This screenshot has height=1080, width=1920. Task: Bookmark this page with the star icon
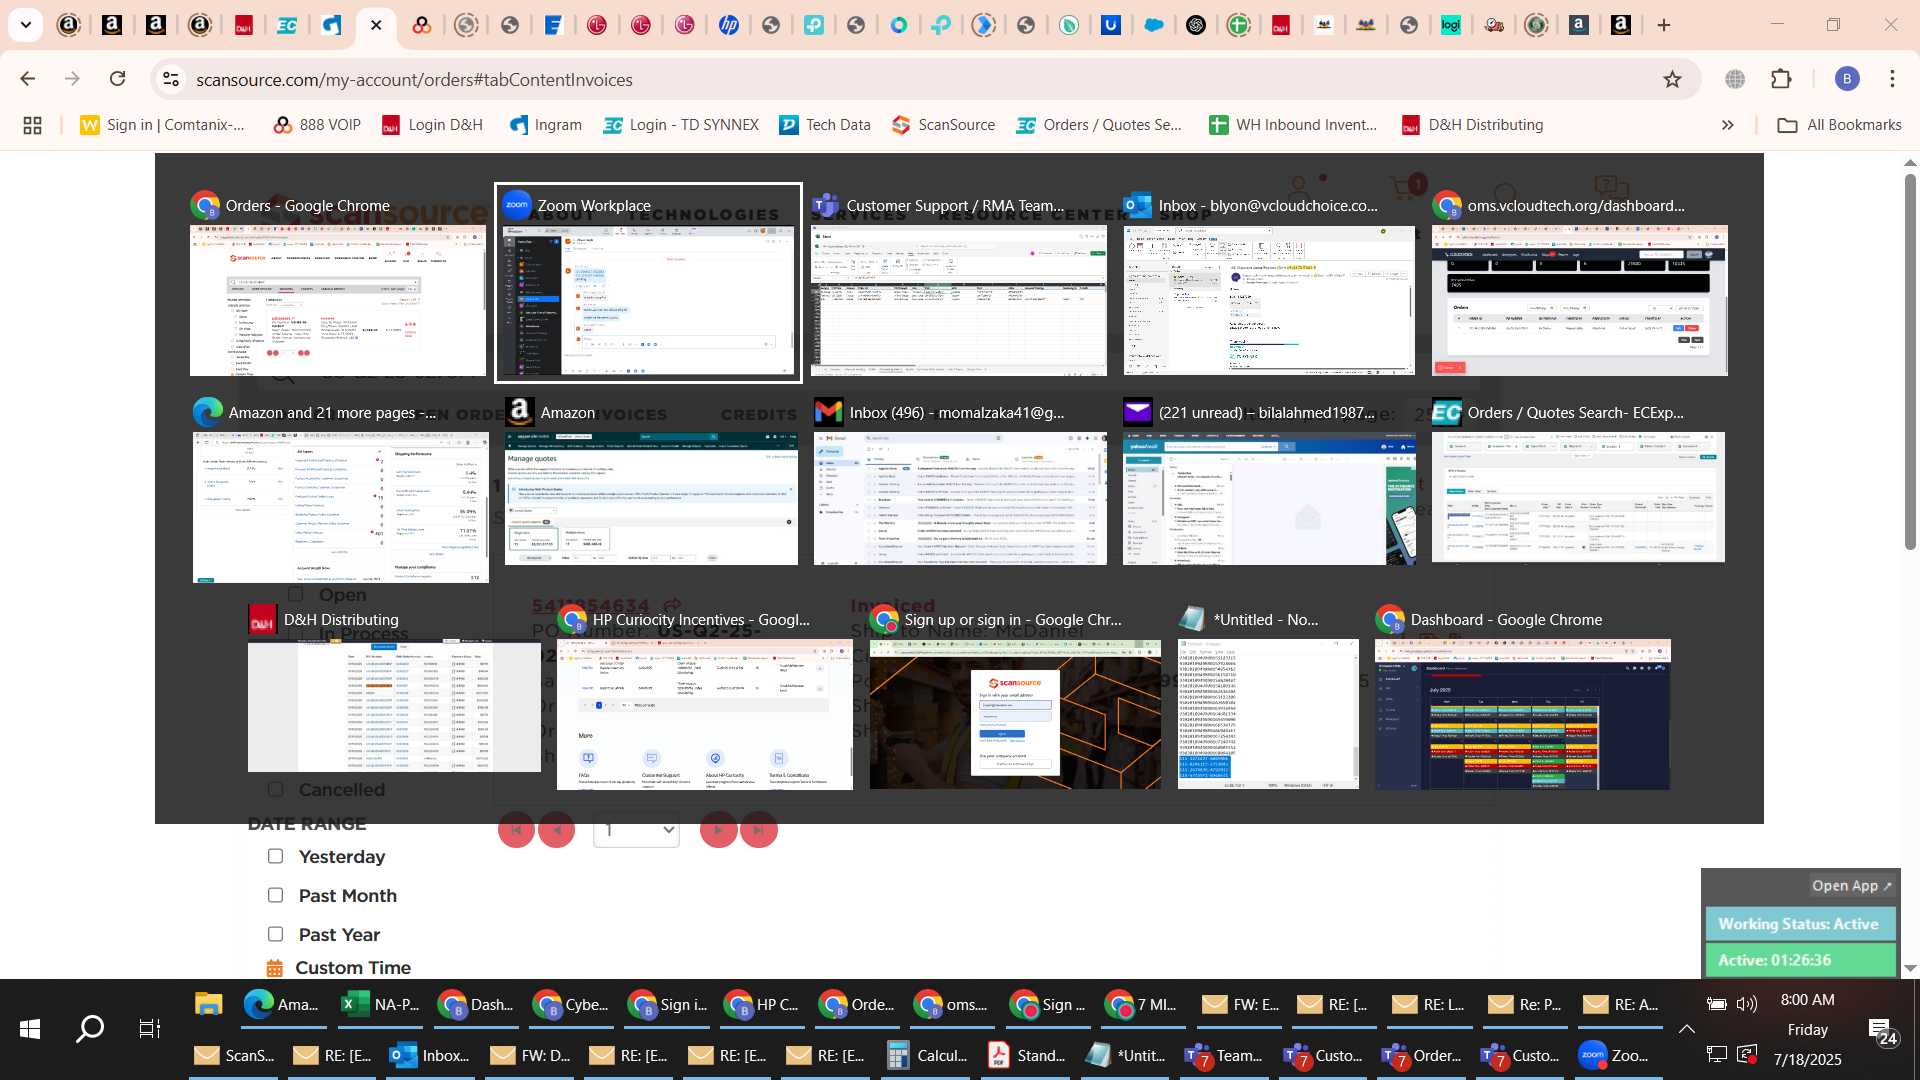click(x=1672, y=79)
